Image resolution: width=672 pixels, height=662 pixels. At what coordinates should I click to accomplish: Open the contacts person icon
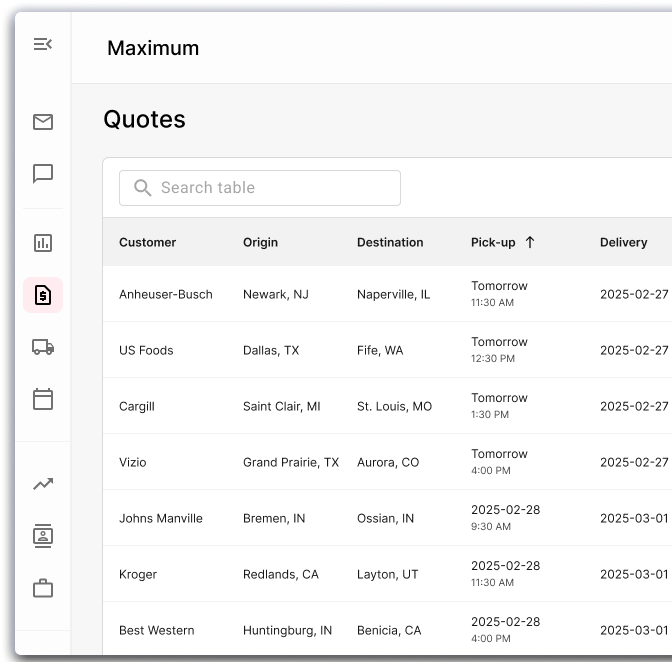pyautogui.click(x=43, y=536)
